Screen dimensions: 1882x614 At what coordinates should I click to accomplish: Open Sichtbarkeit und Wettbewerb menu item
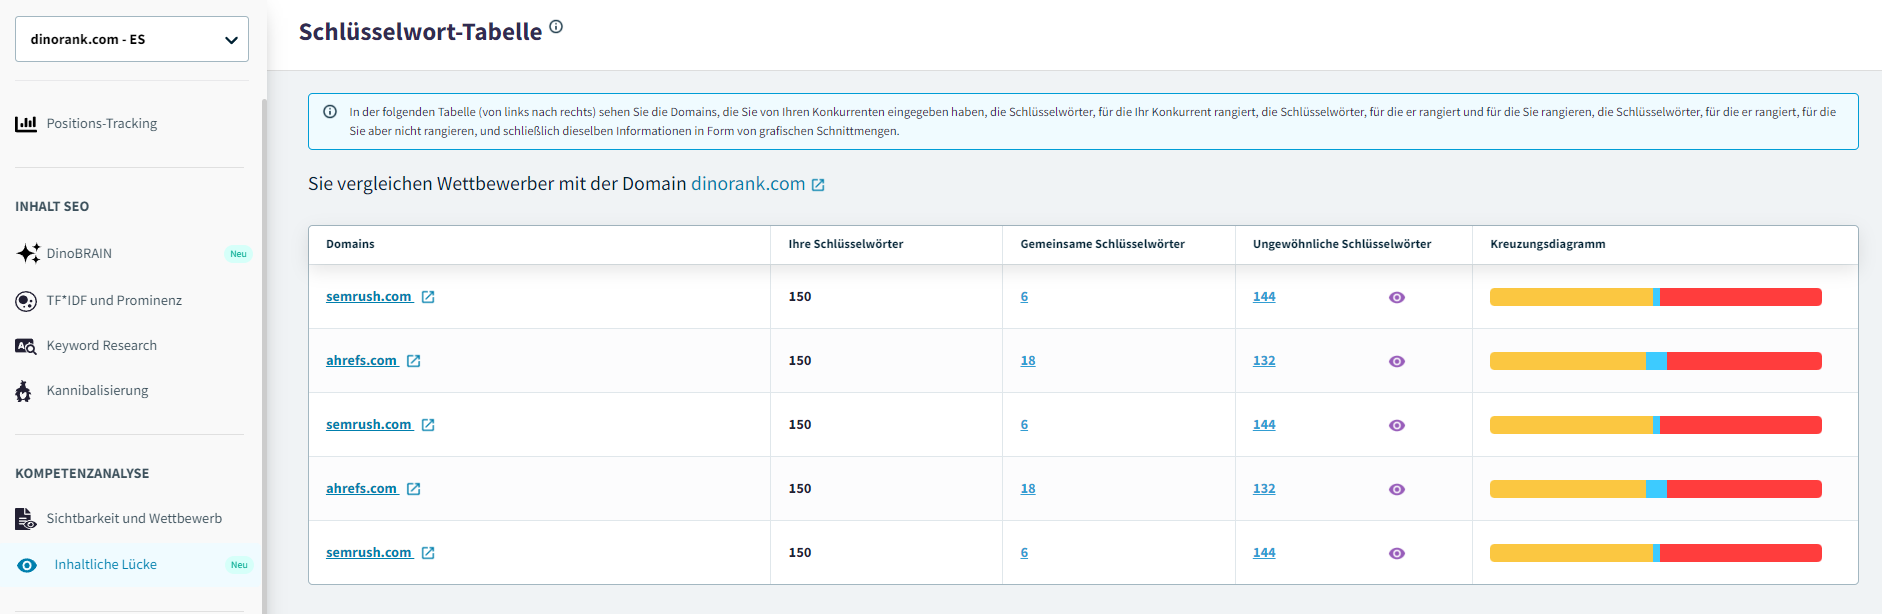click(134, 518)
